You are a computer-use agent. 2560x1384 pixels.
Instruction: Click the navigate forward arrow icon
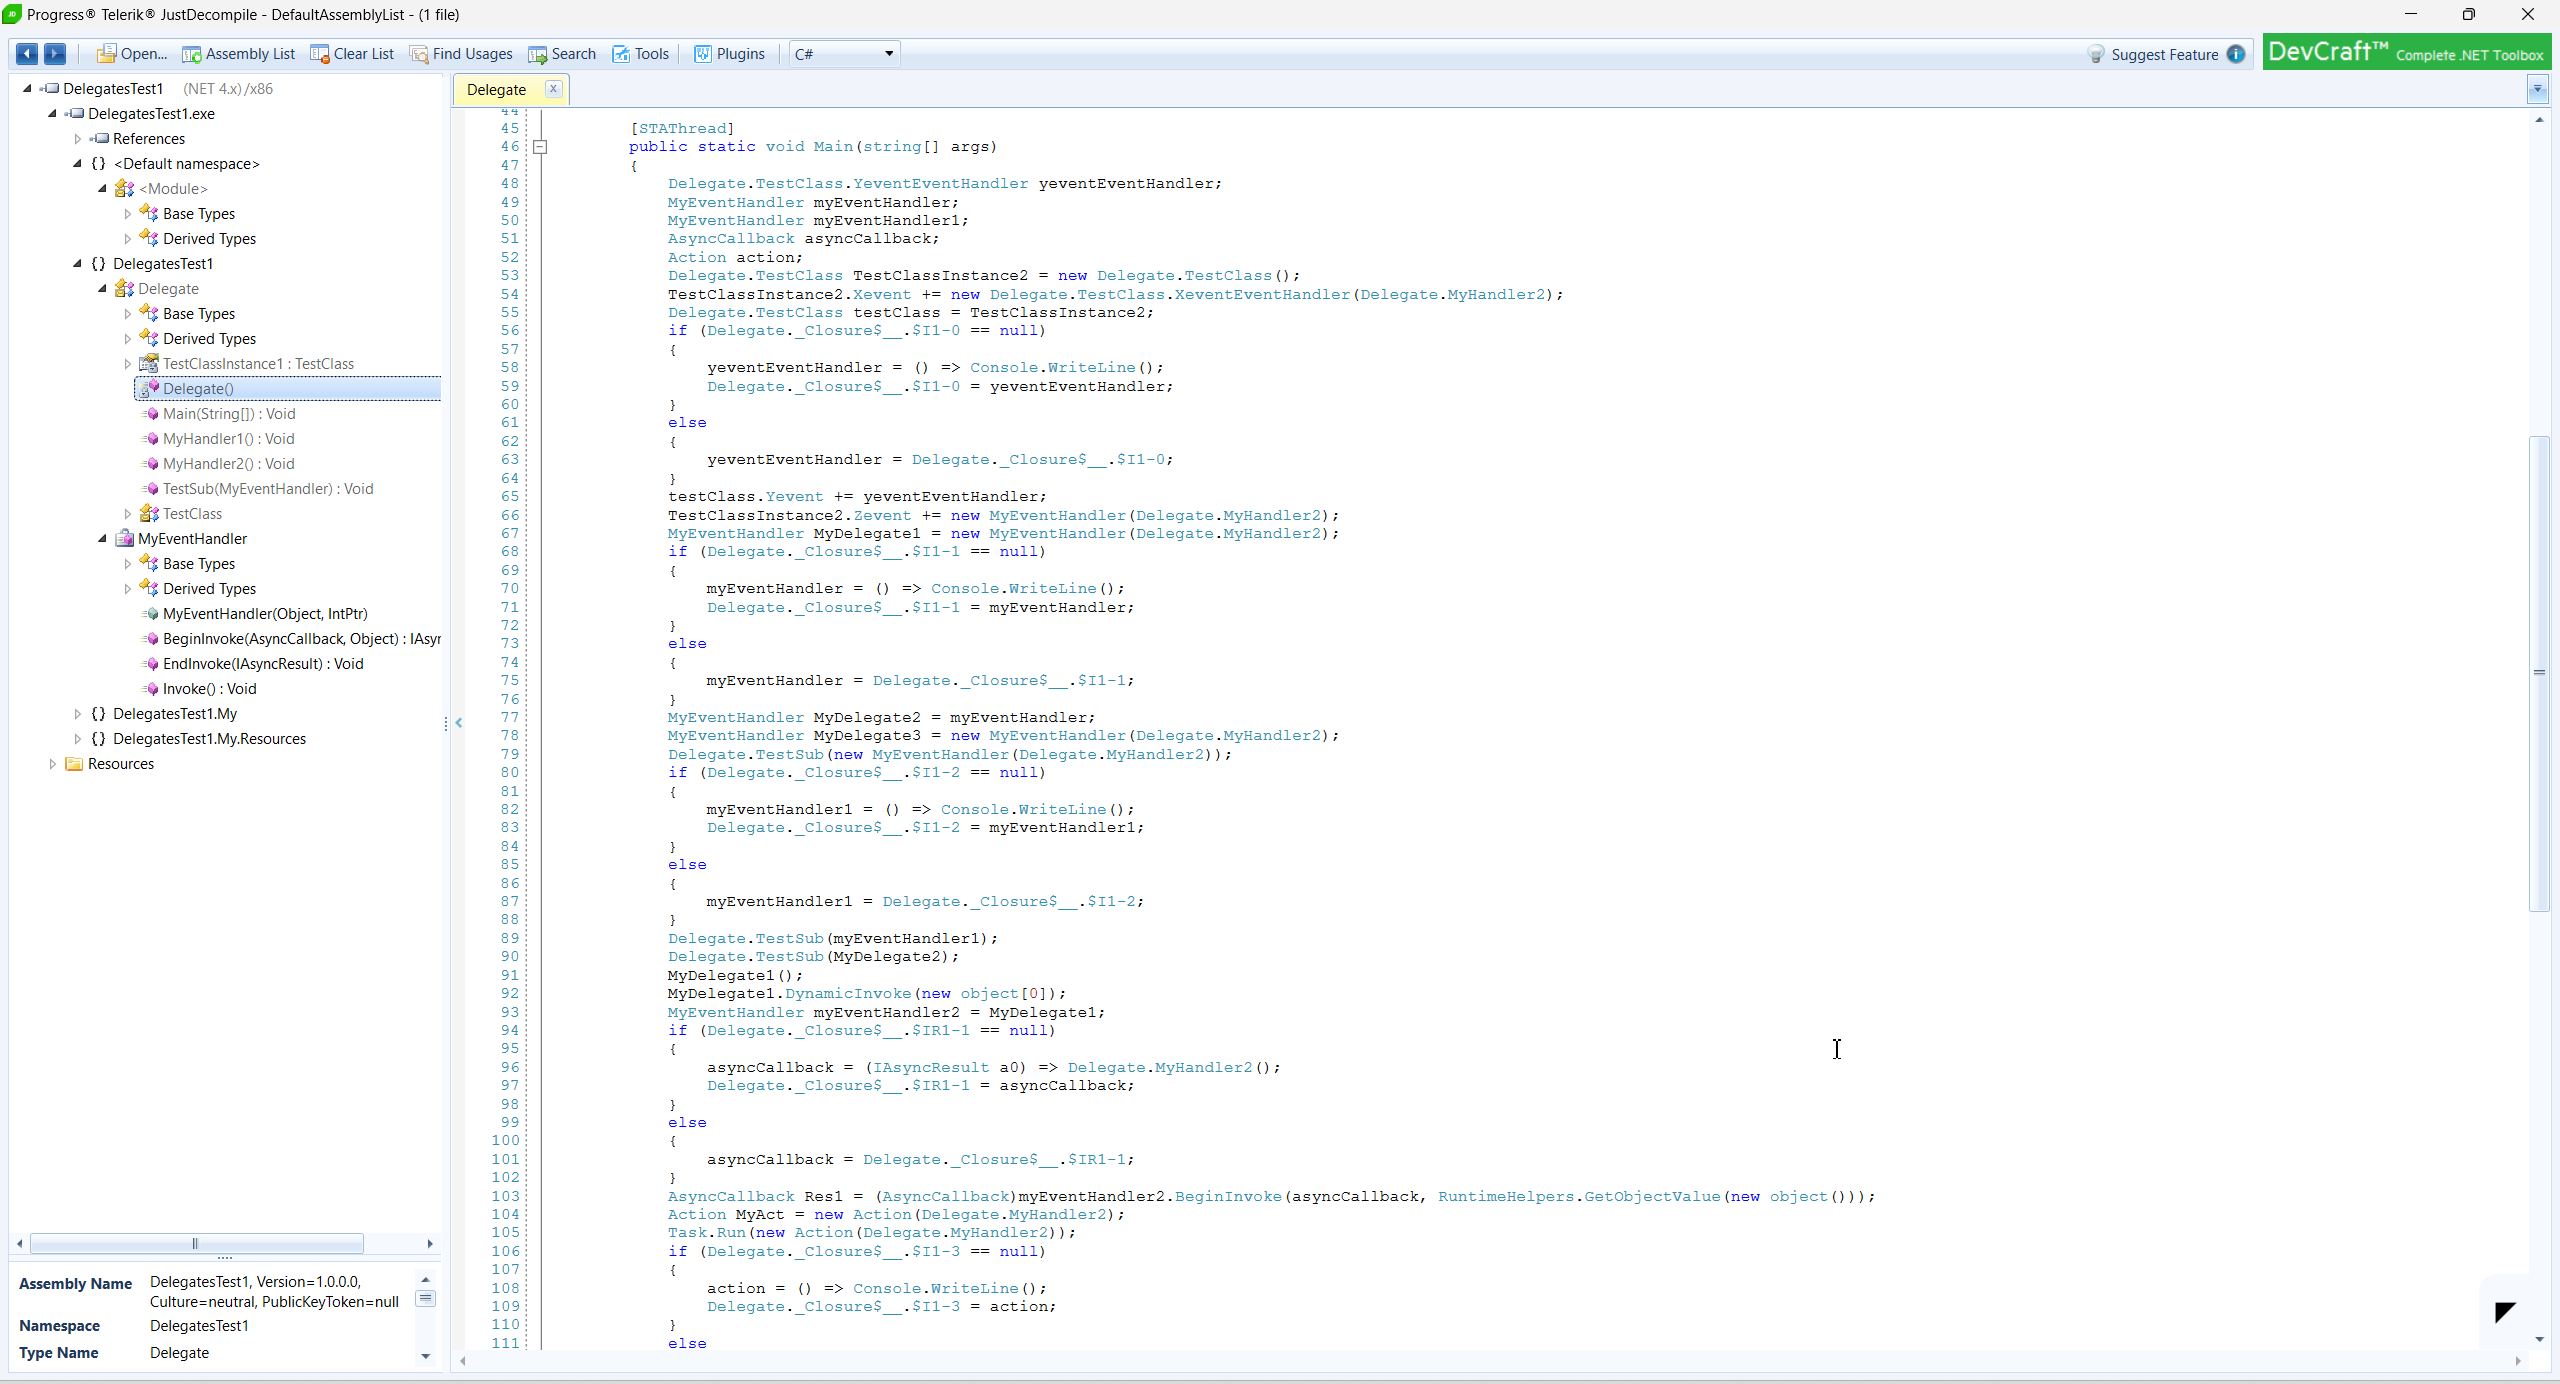55,54
